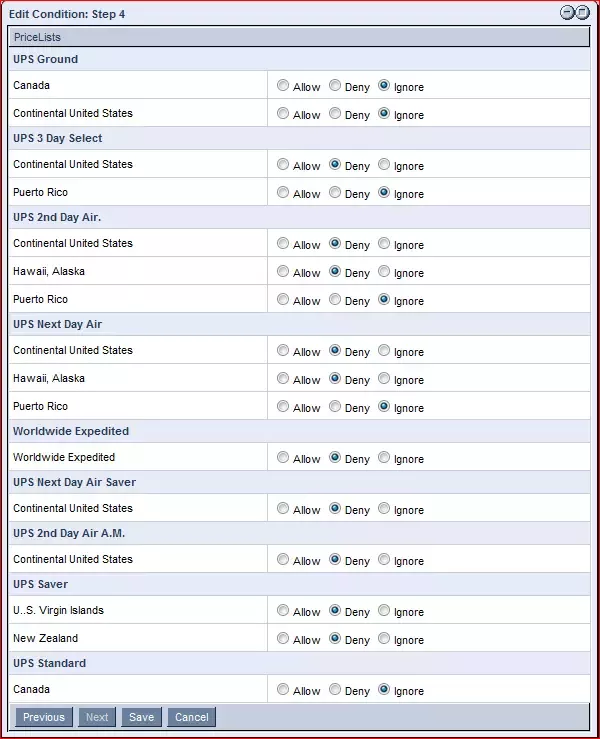
Task: Set New Zealand to Allow
Action: [x=283, y=638]
